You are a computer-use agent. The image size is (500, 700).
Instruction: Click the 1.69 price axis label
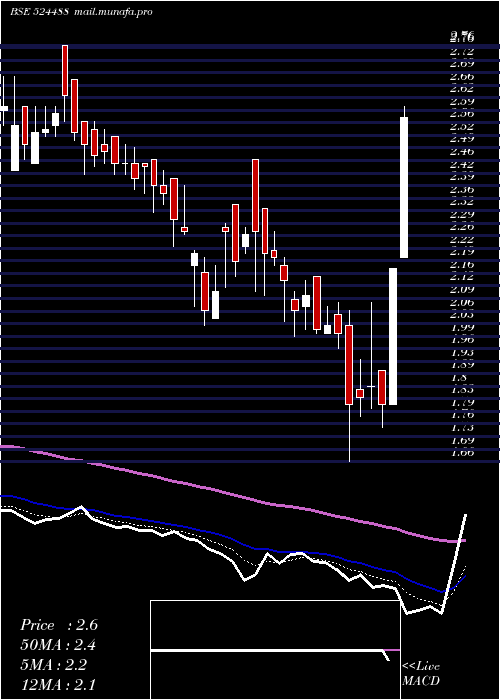click(x=462, y=441)
